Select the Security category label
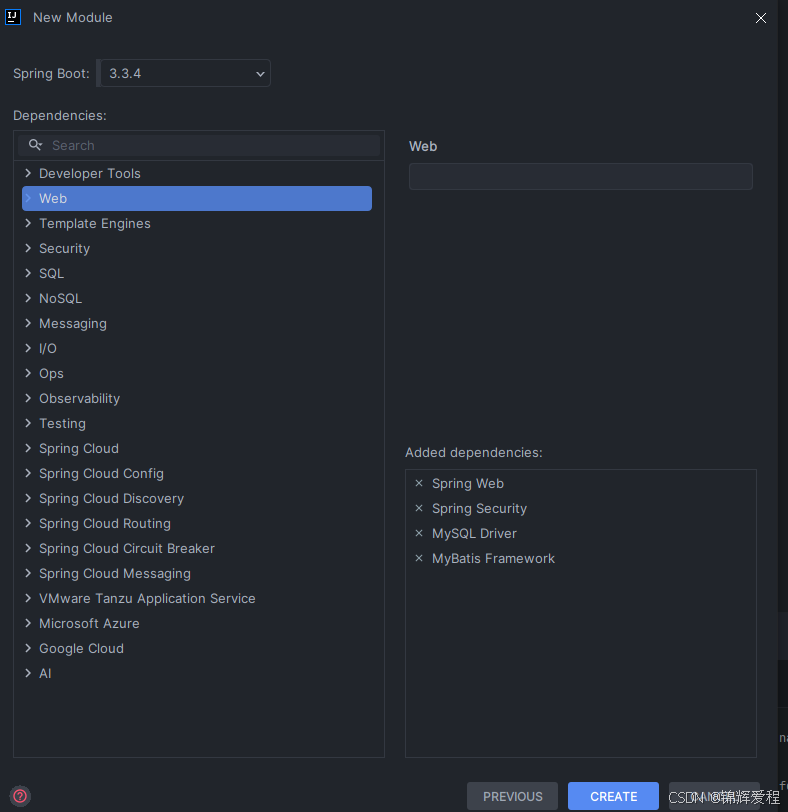This screenshot has width=788, height=812. pos(65,249)
